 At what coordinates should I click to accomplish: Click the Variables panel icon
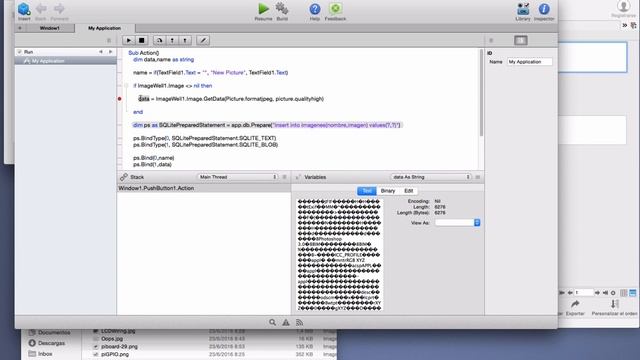298,177
